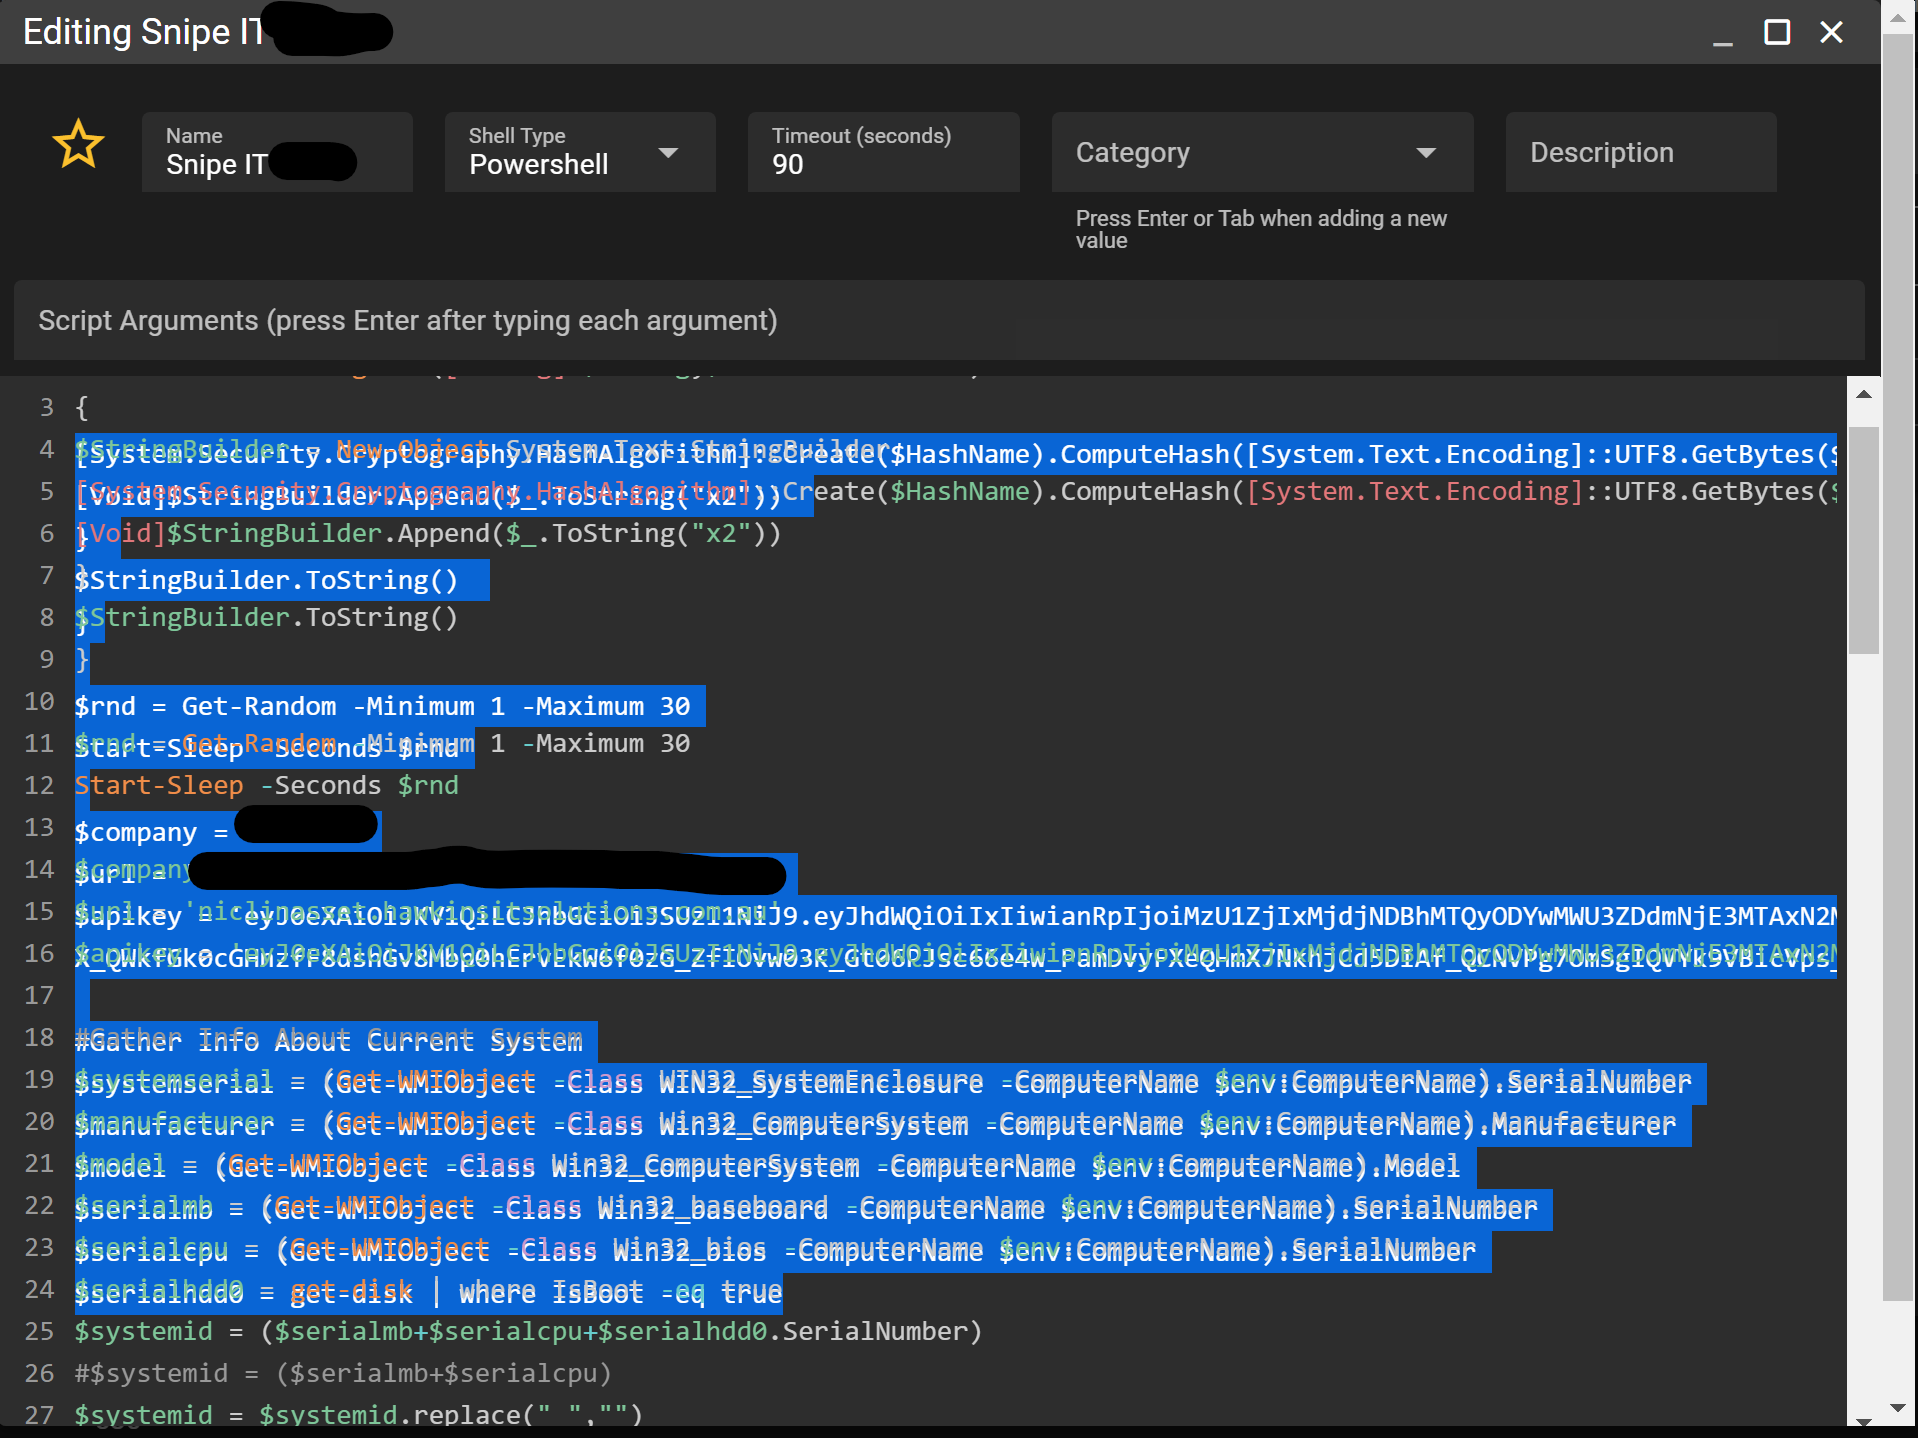The width and height of the screenshot is (1918, 1438).
Task: Click the scrollbar up arrow
Action: [x=1864, y=393]
